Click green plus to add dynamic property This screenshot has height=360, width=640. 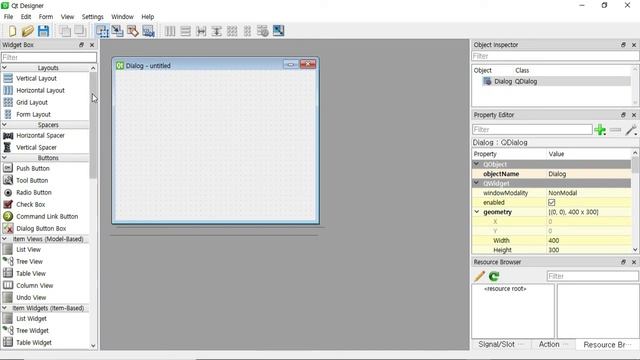click(x=600, y=130)
